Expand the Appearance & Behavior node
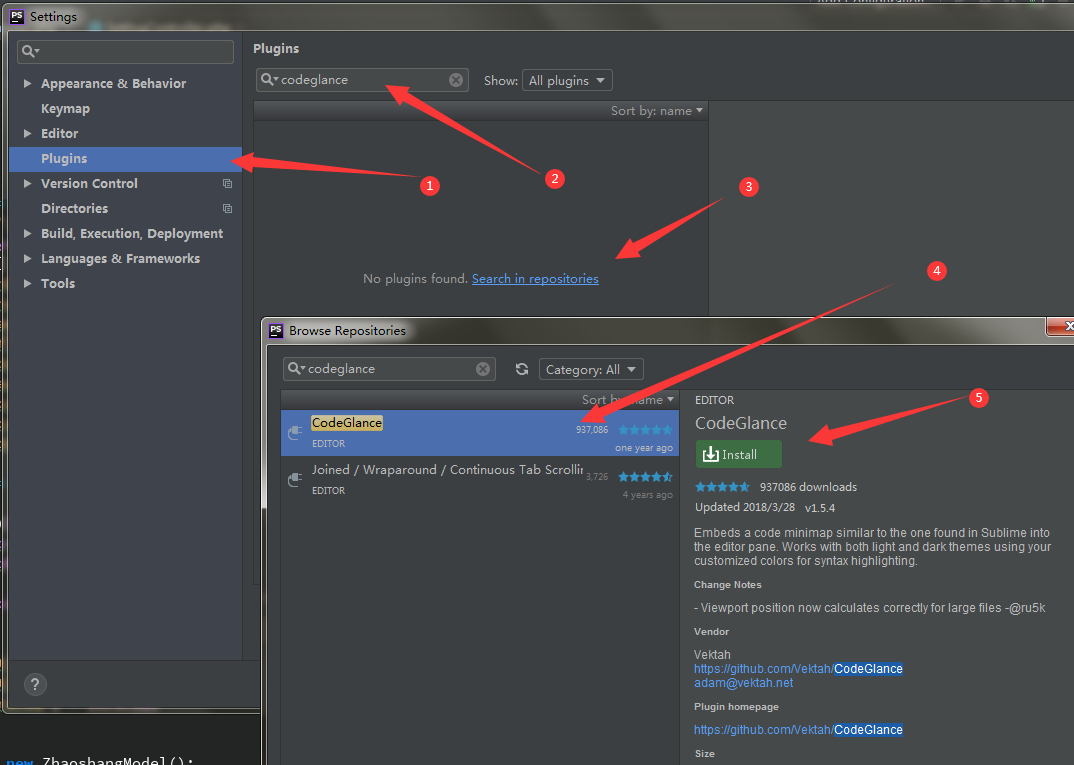This screenshot has height=765, width=1074. pyautogui.click(x=27, y=84)
